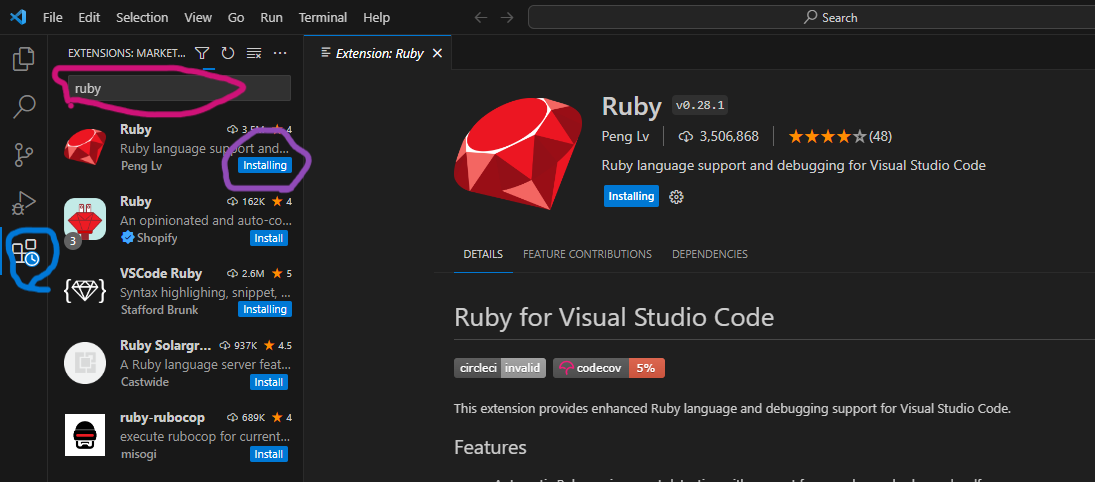Screen dimensions: 1095x482
Task: Open the View menu
Action: point(198,17)
